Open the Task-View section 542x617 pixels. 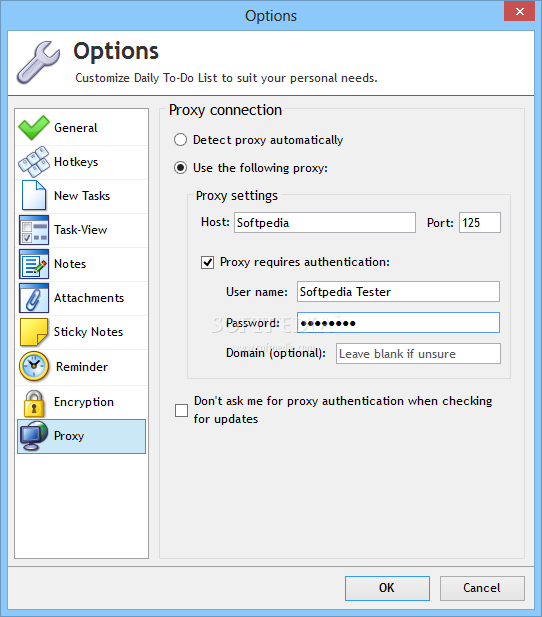[81, 230]
